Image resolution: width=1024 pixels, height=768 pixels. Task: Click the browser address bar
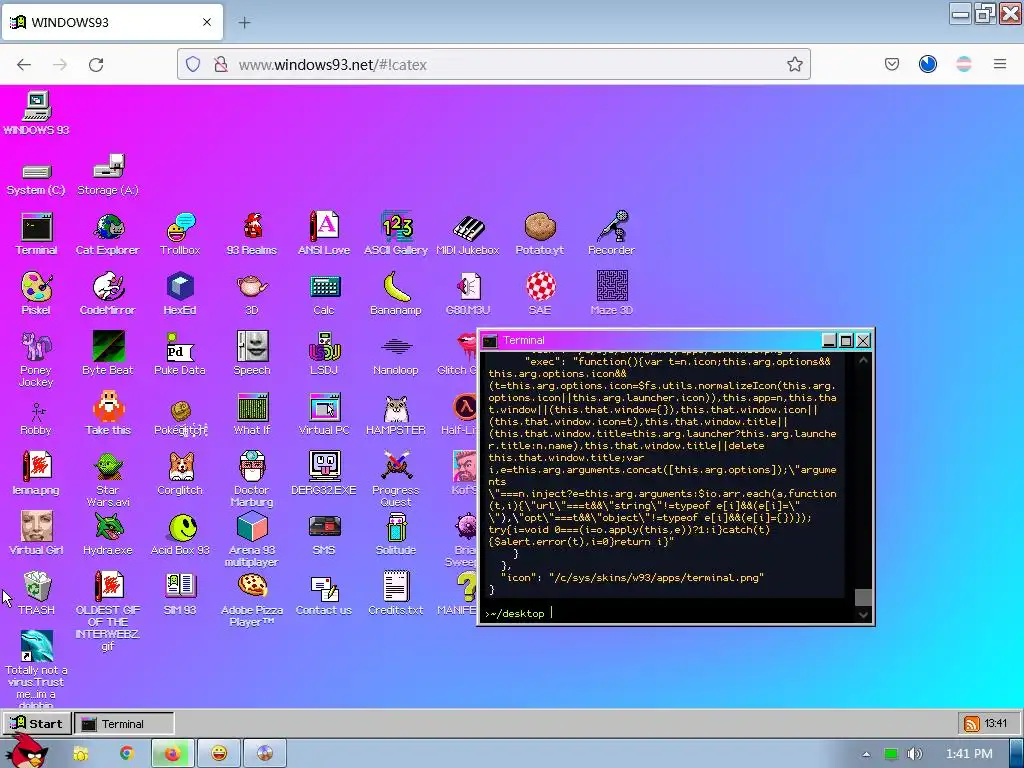point(494,65)
